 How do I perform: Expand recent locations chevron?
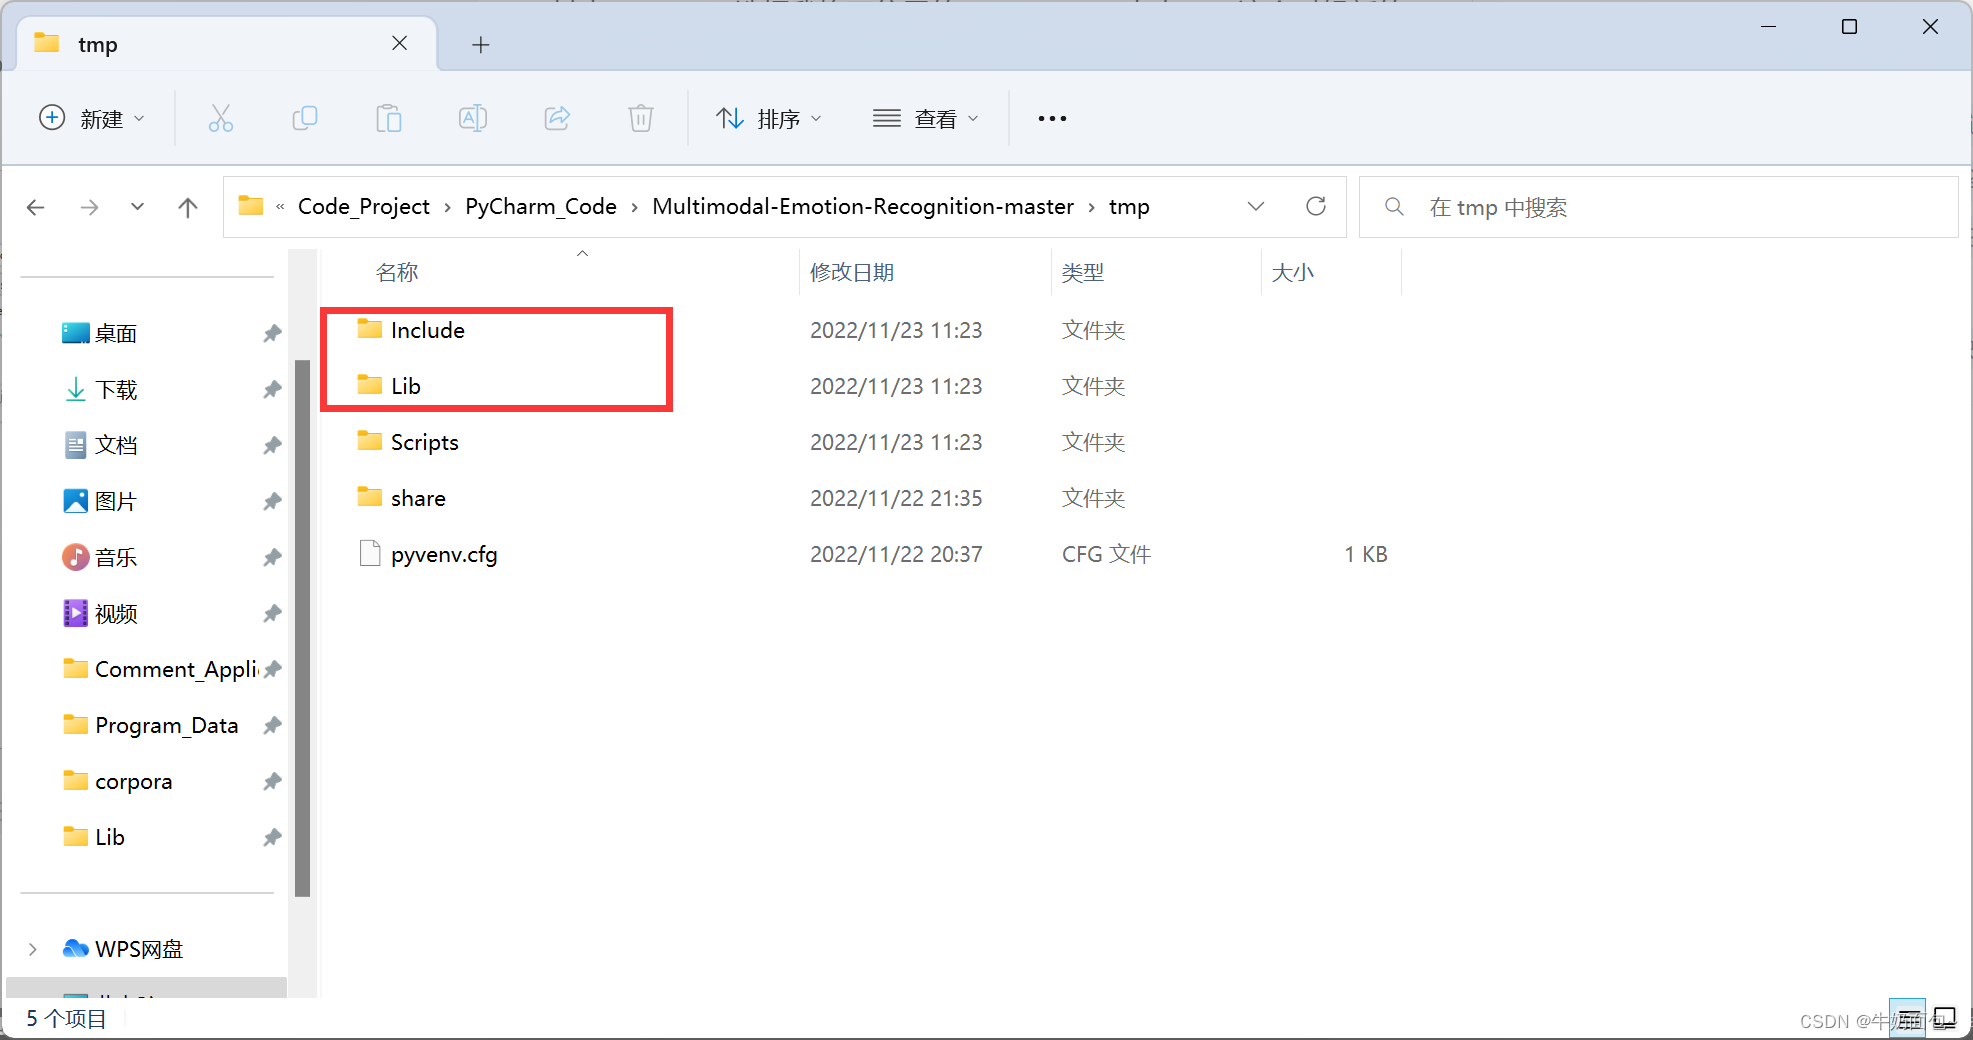coord(138,207)
